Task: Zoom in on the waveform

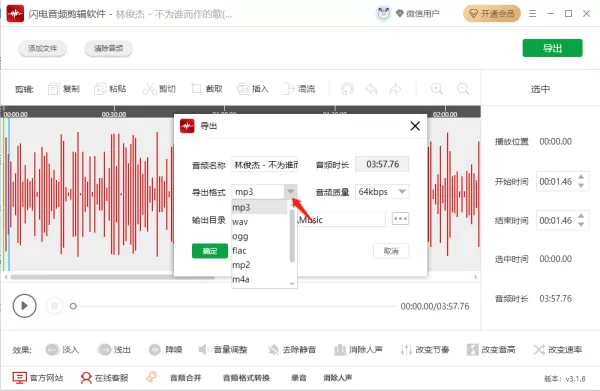Action: pos(437,89)
